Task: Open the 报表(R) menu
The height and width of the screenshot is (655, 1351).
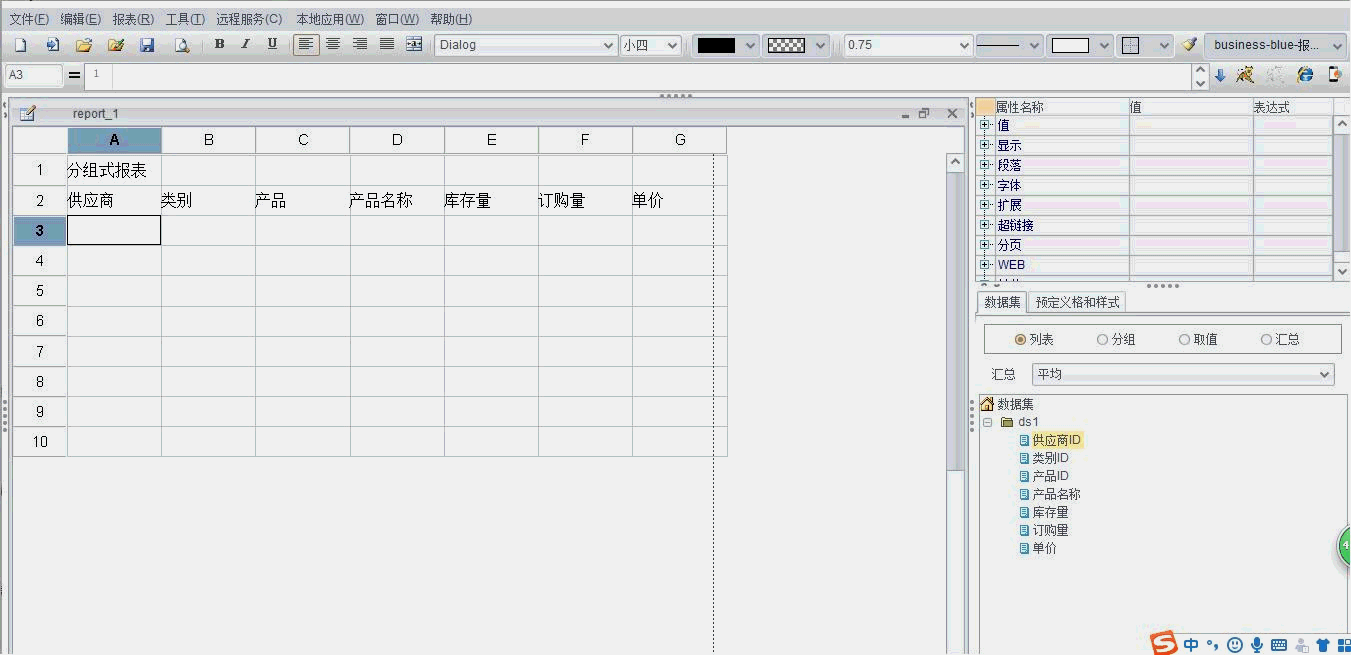Action: [133, 19]
